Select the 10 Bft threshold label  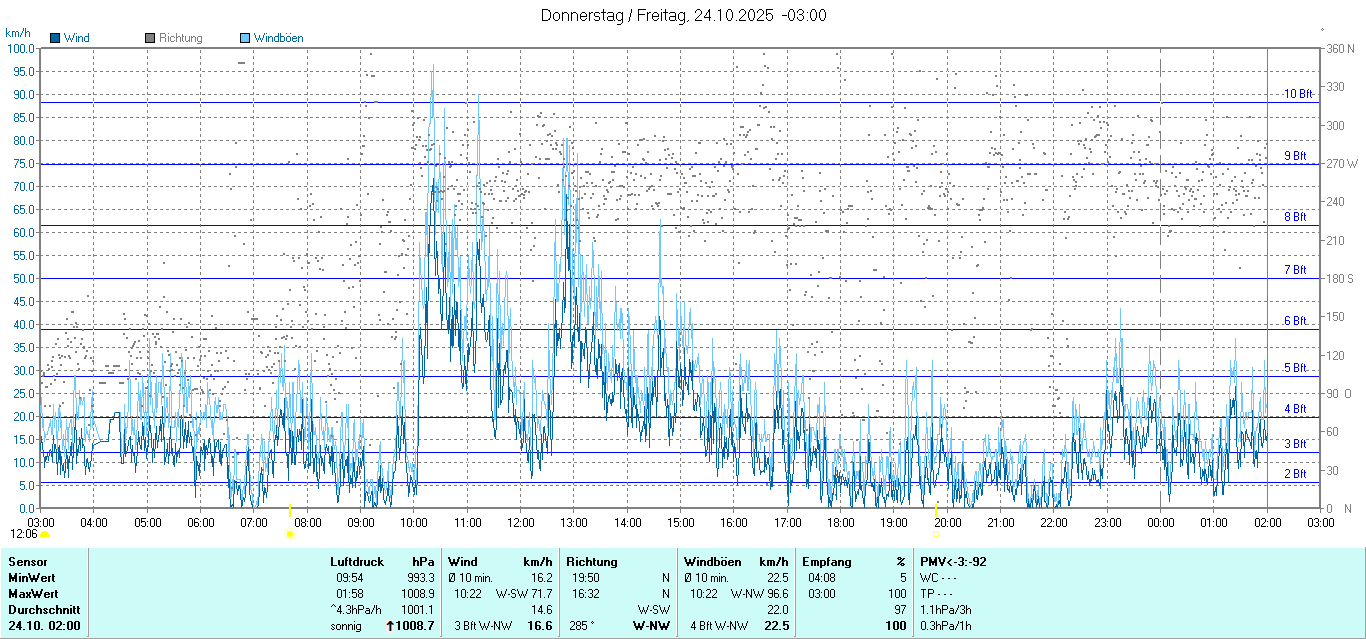coord(1296,94)
